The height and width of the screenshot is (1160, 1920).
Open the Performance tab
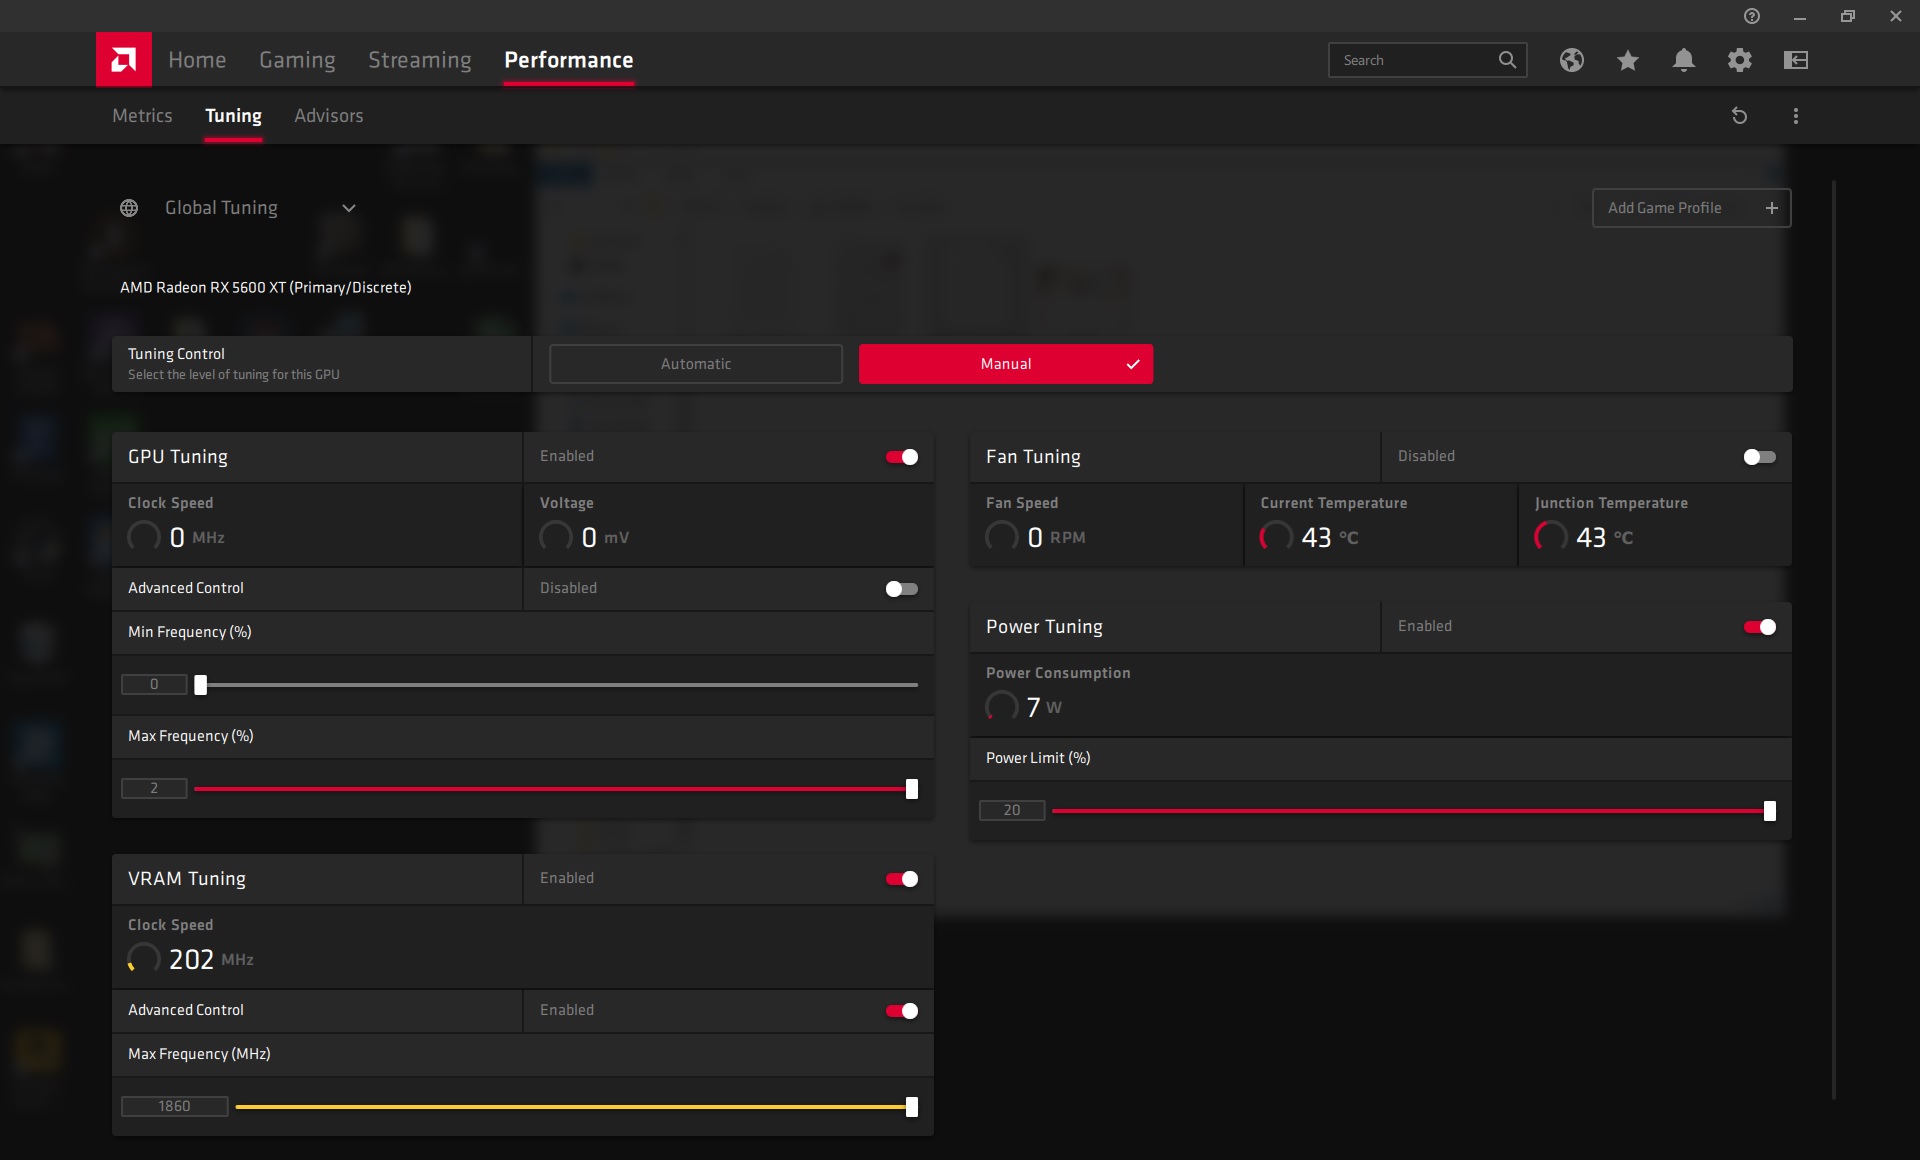pos(569,60)
